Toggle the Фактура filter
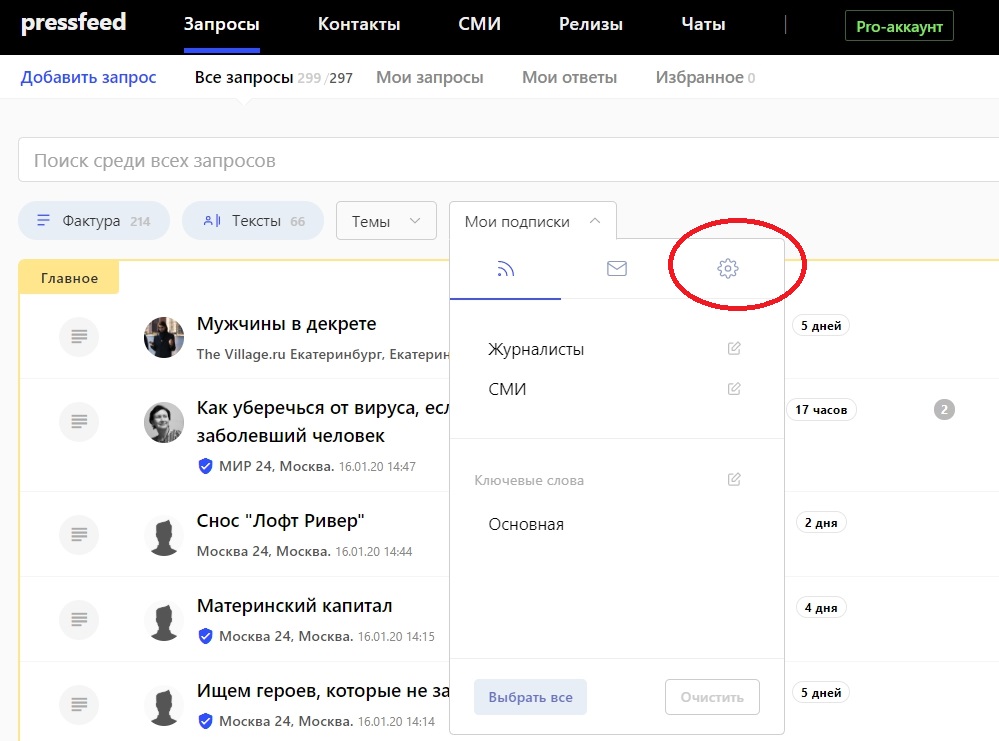 (x=94, y=221)
